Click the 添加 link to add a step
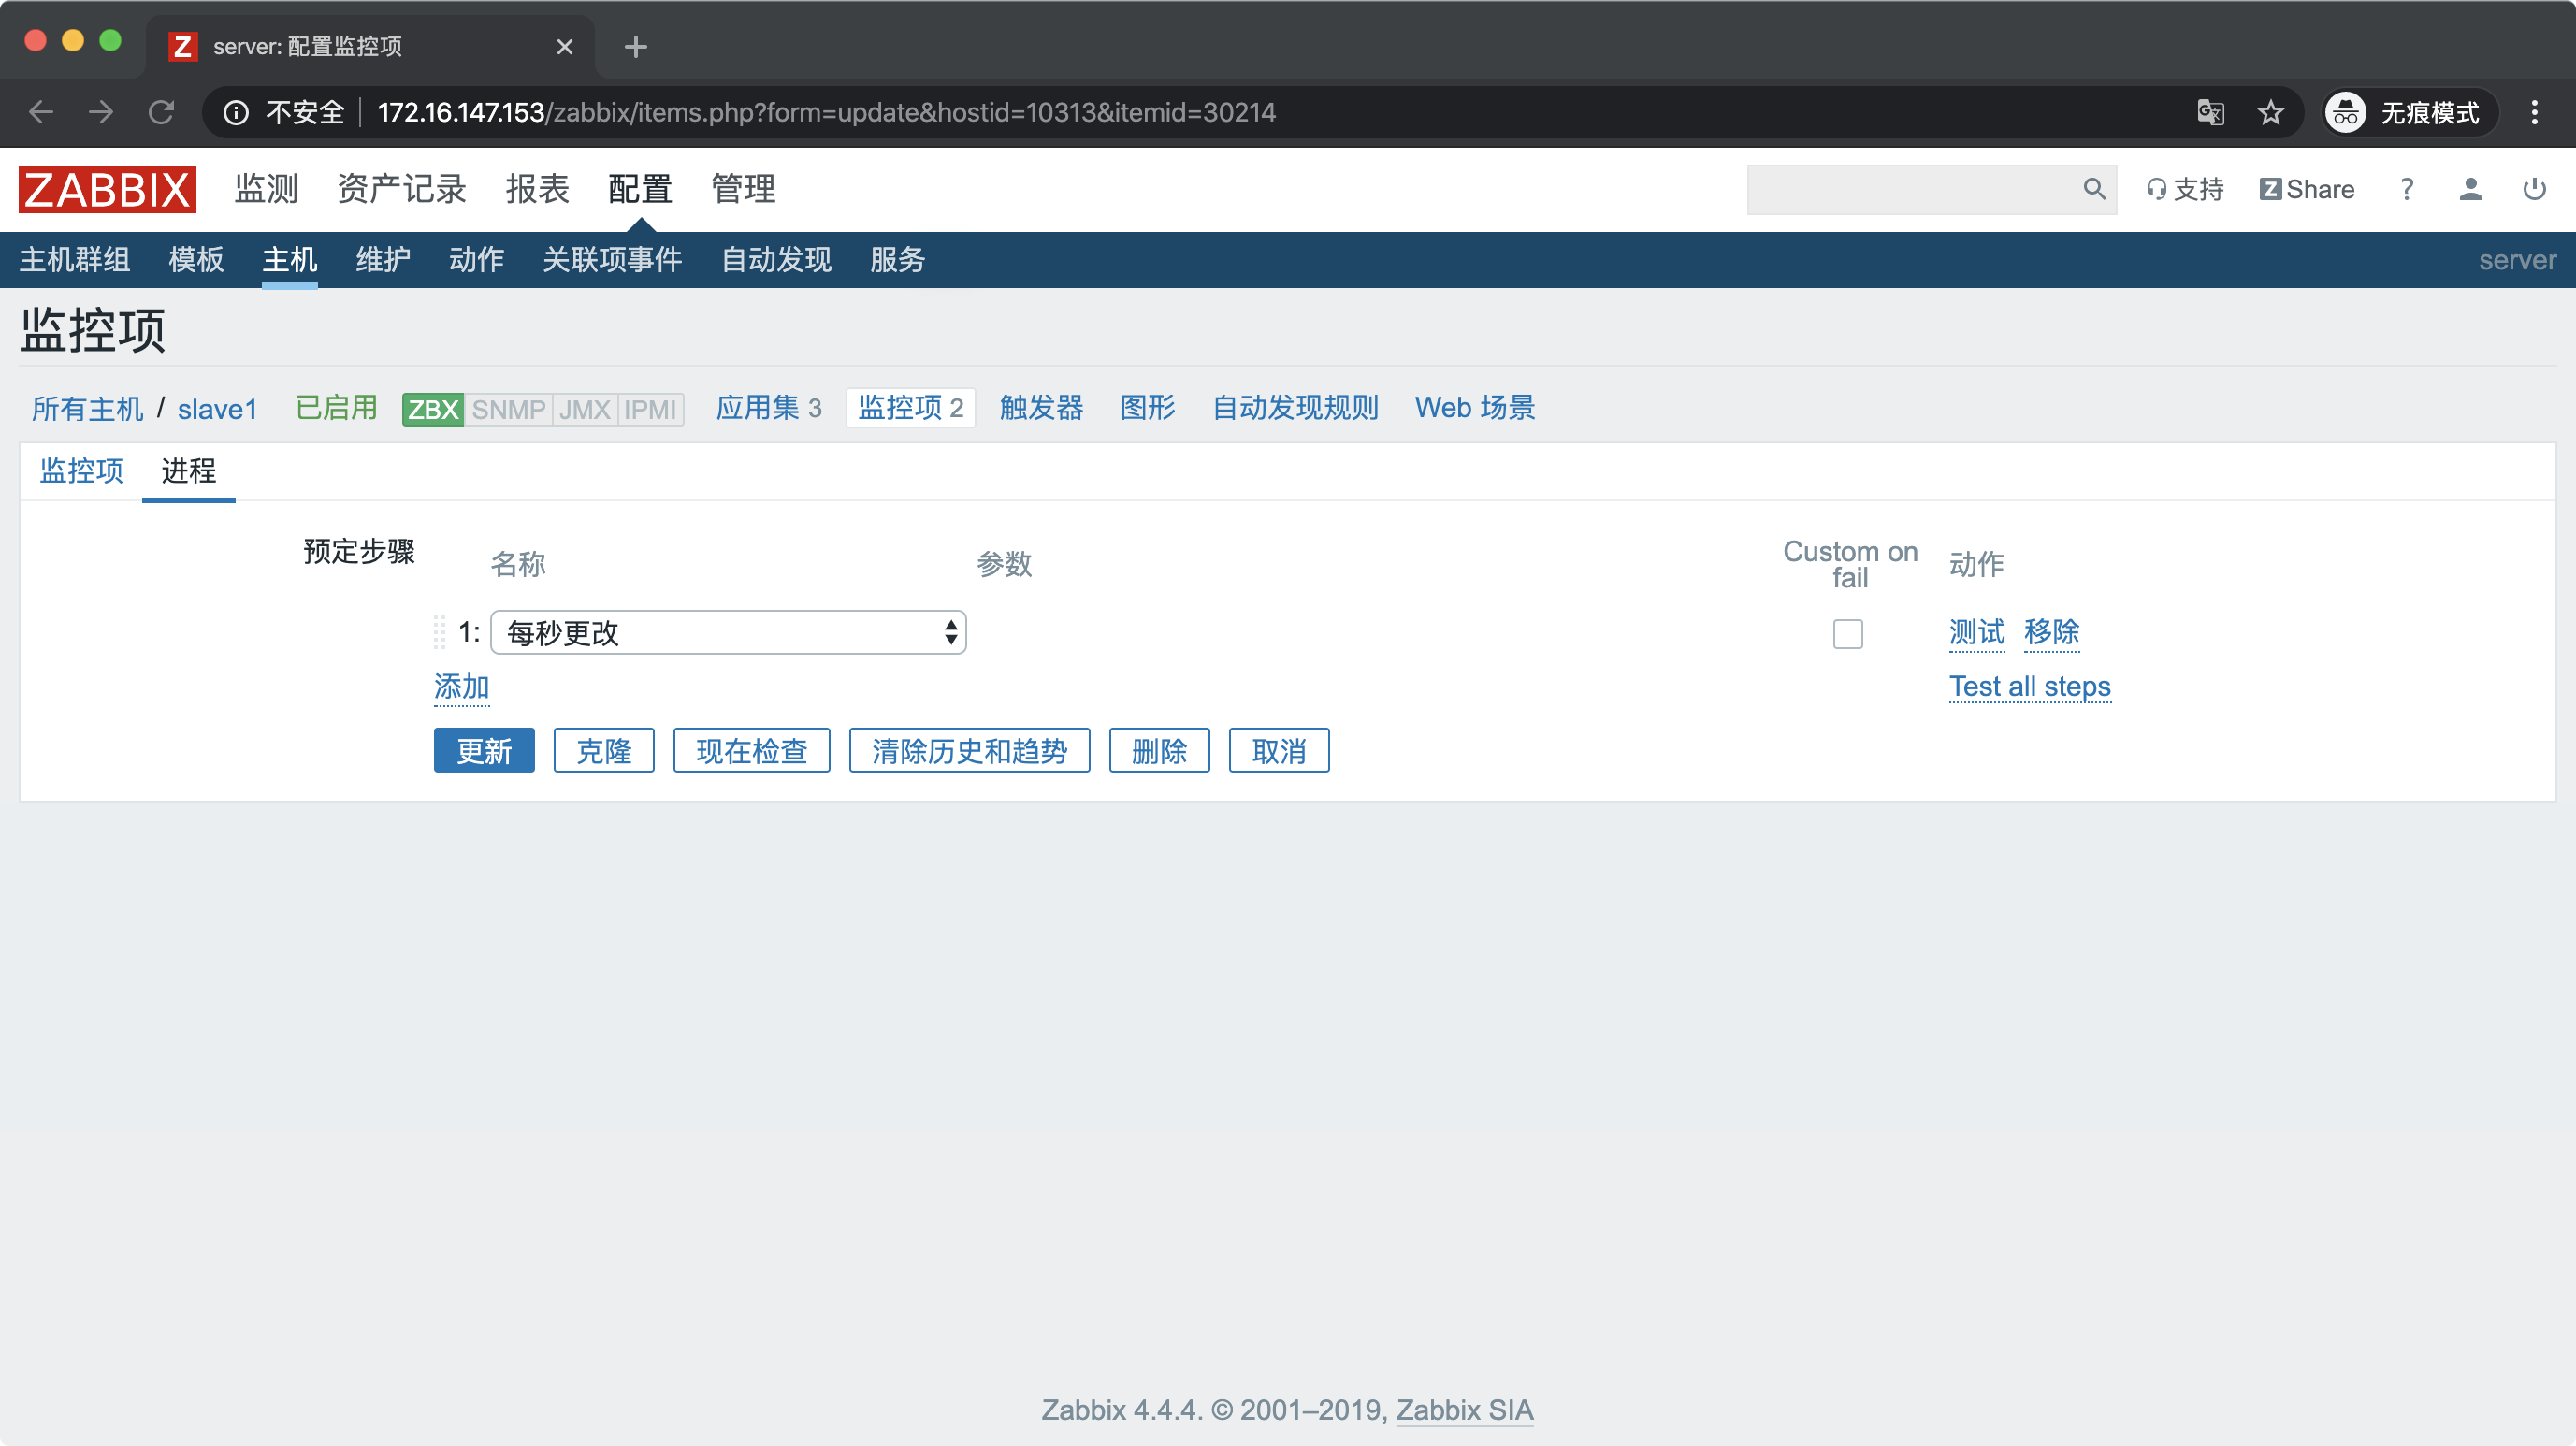This screenshot has width=2576, height=1446. click(x=461, y=686)
